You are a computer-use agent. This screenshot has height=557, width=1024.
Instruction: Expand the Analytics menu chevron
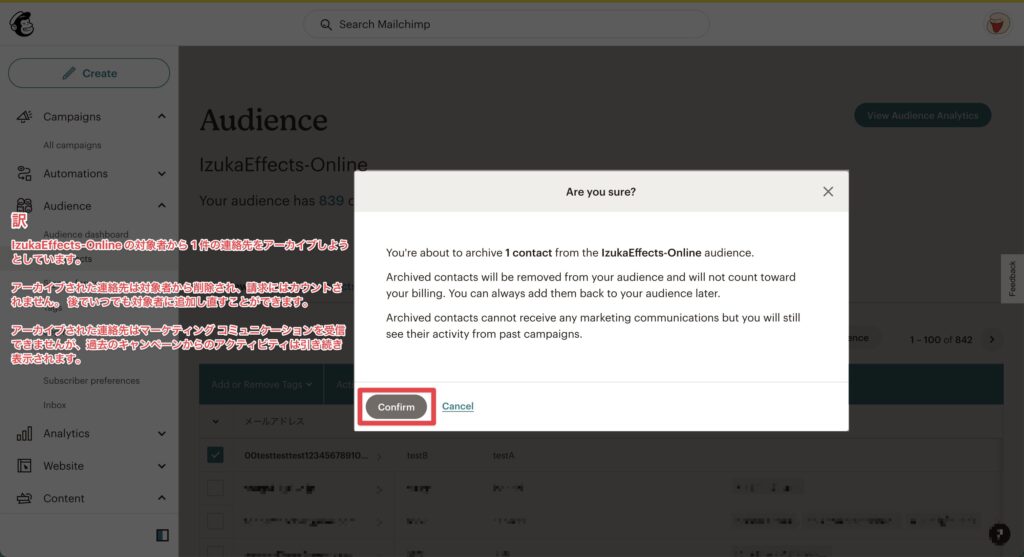(x=161, y=434)
